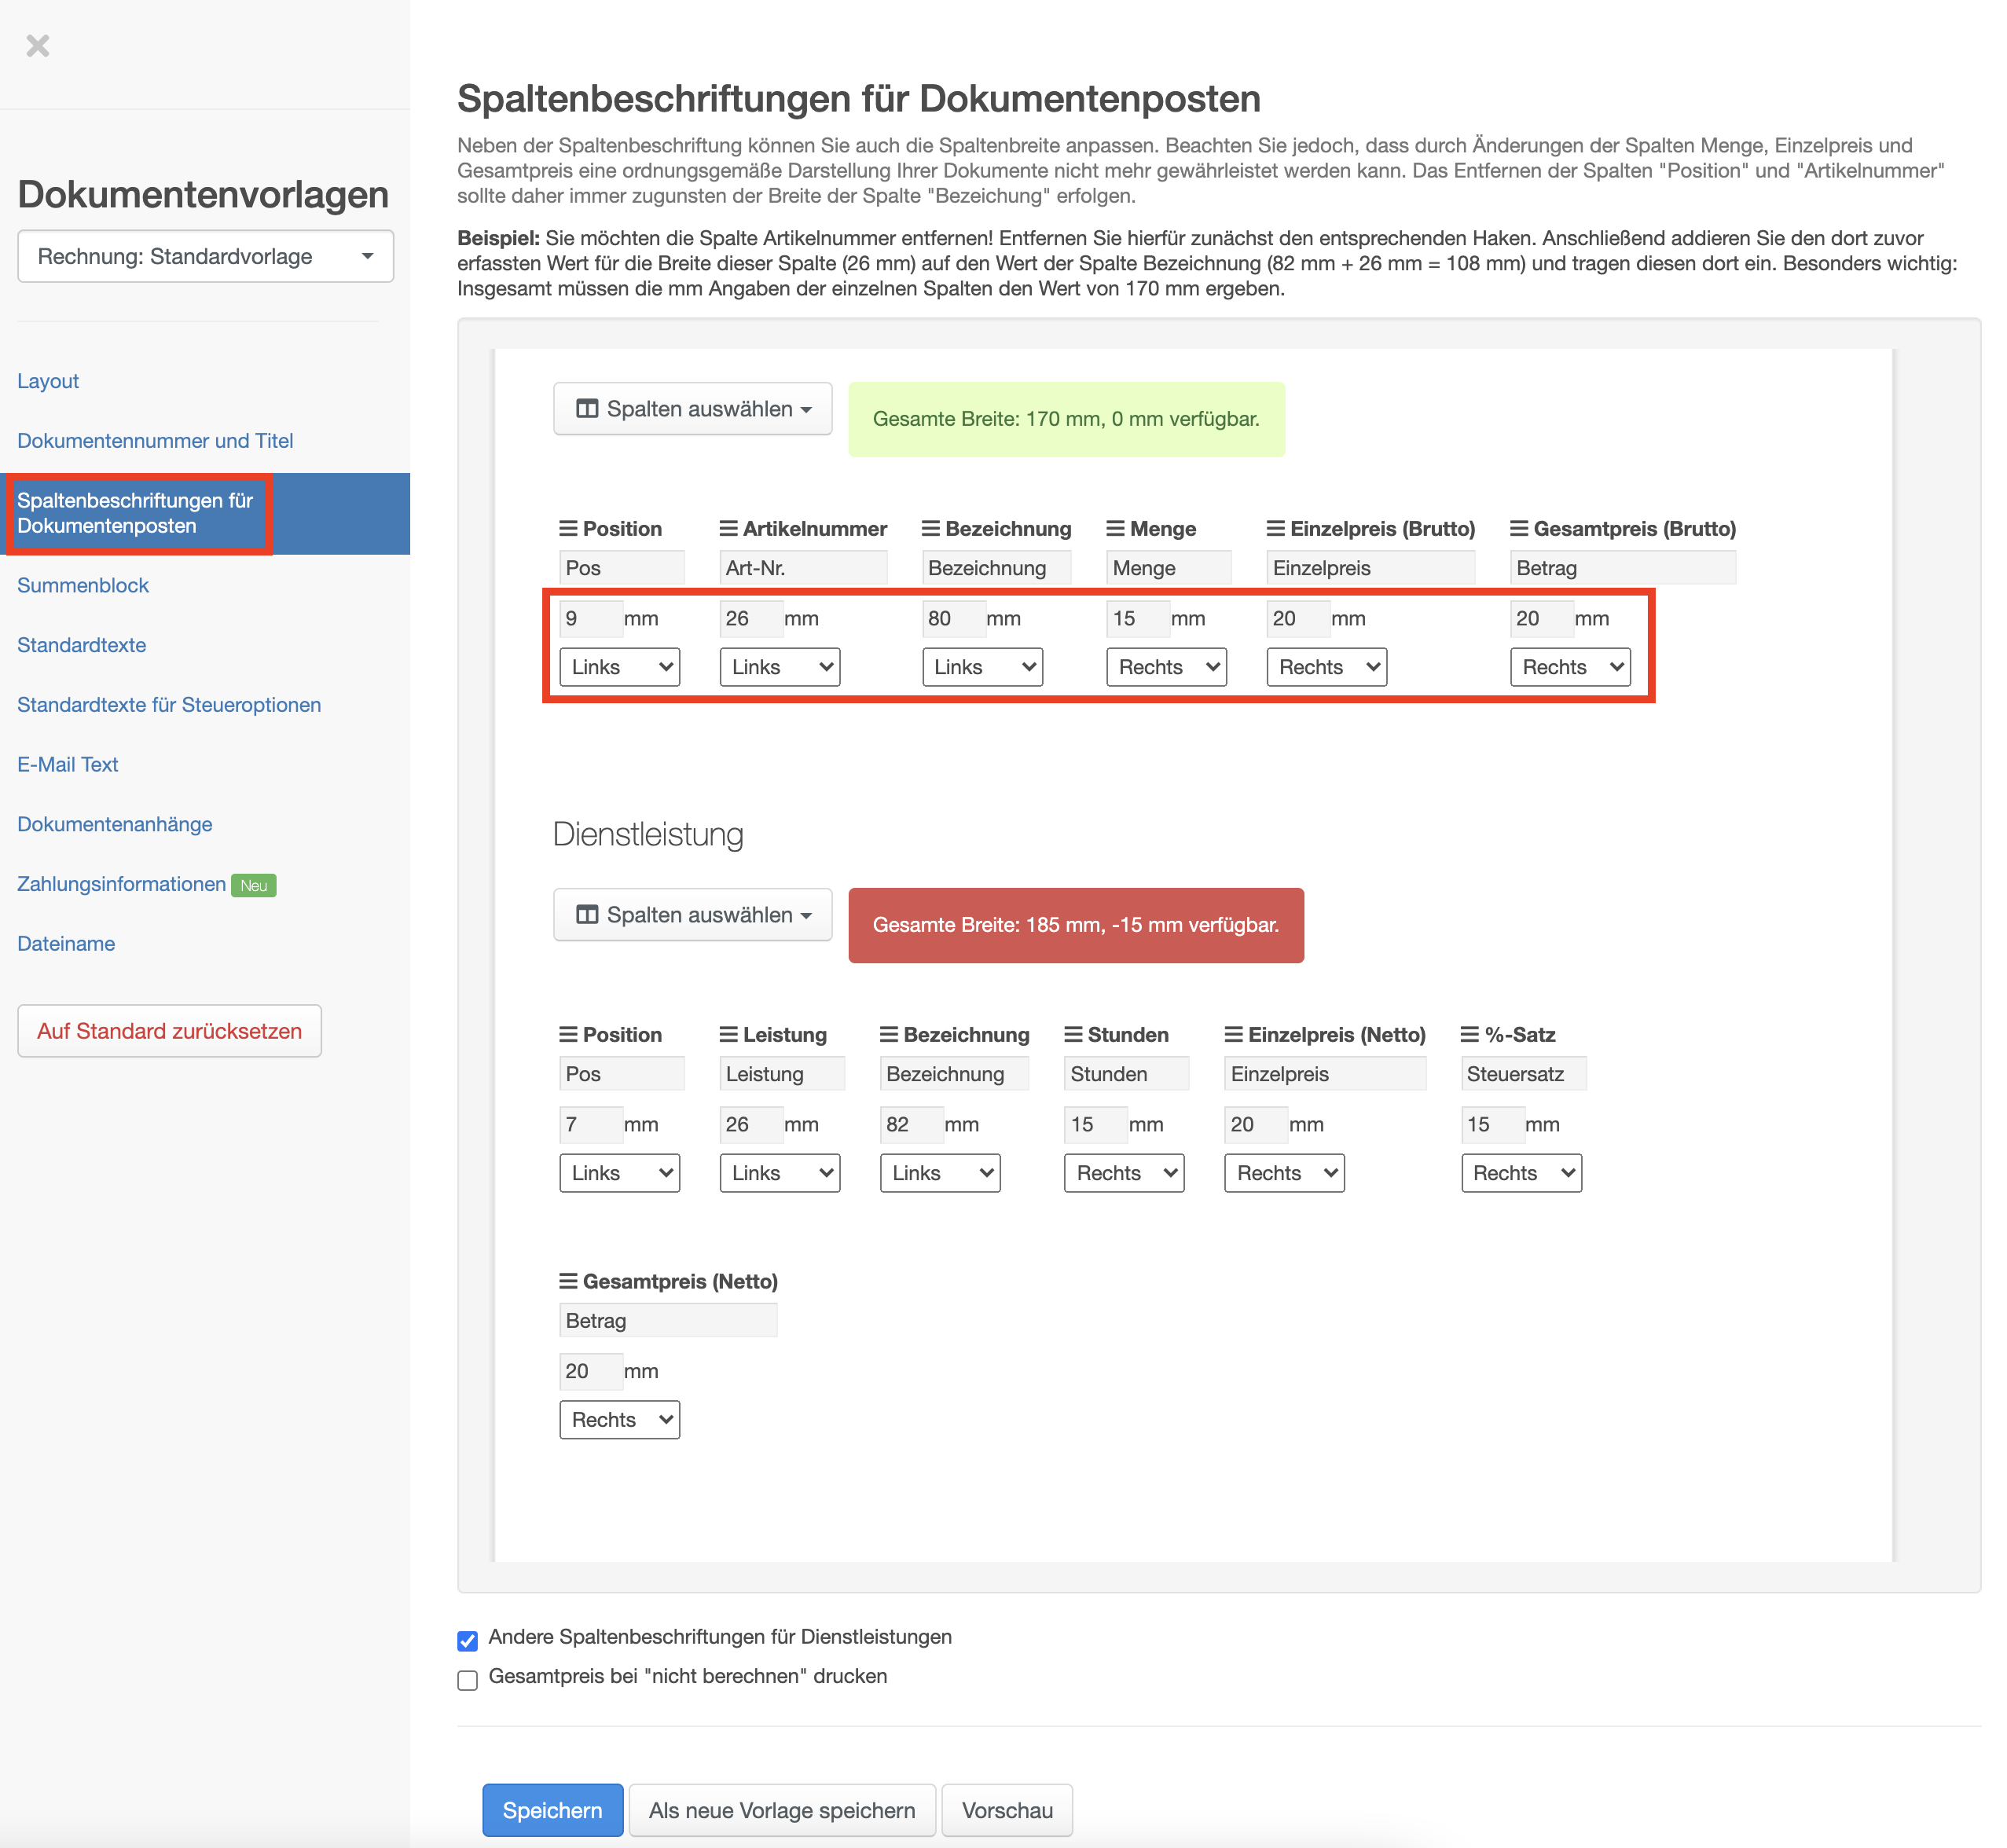
Task: Click the drag handle icon beside Artikelnummer
Action: [x=728, y=528]
